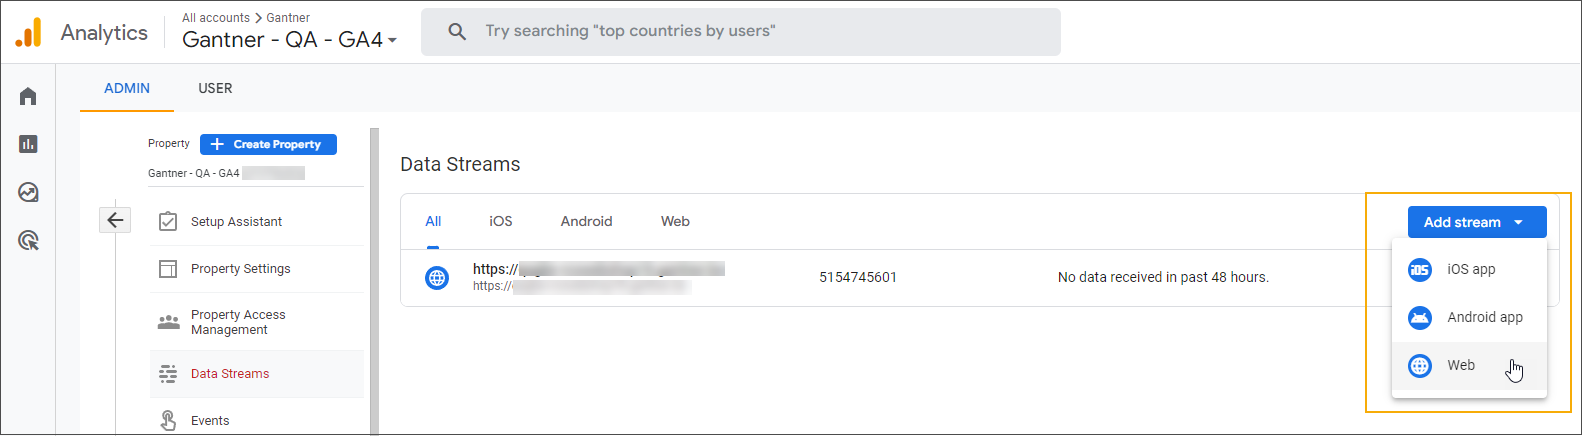Switch to the ADMIN tab
This screenshot has width=1582, height=436.
[x=127, y=88]
